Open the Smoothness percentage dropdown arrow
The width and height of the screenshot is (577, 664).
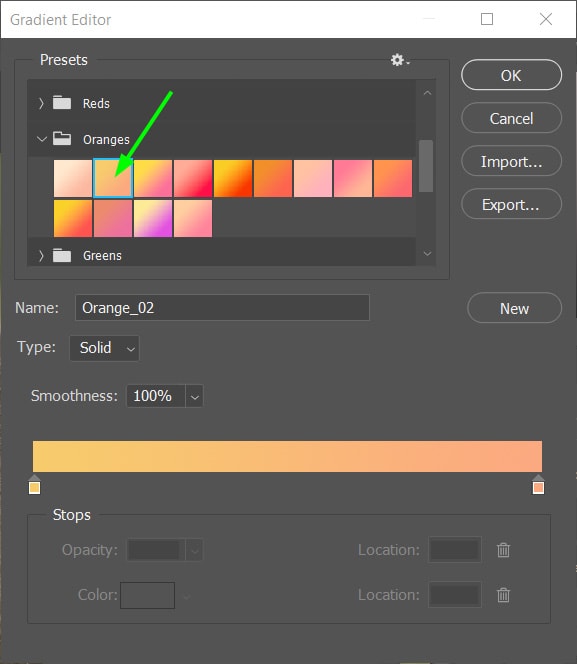click(195, 396)
